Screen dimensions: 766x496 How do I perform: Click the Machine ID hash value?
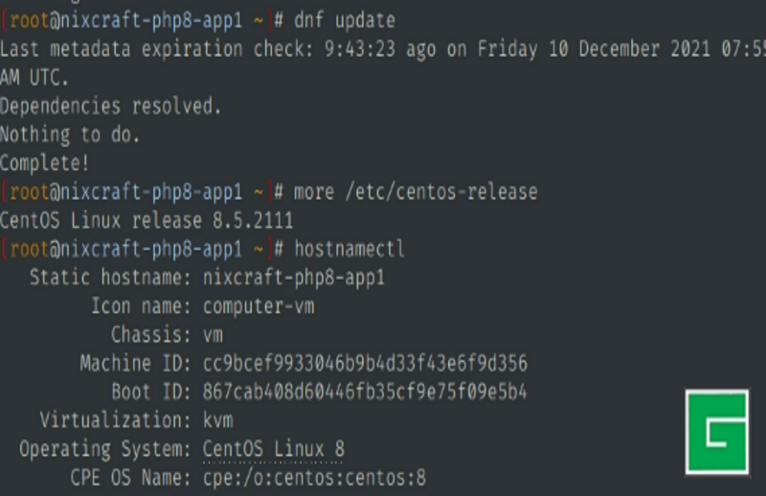click(364, 362)
